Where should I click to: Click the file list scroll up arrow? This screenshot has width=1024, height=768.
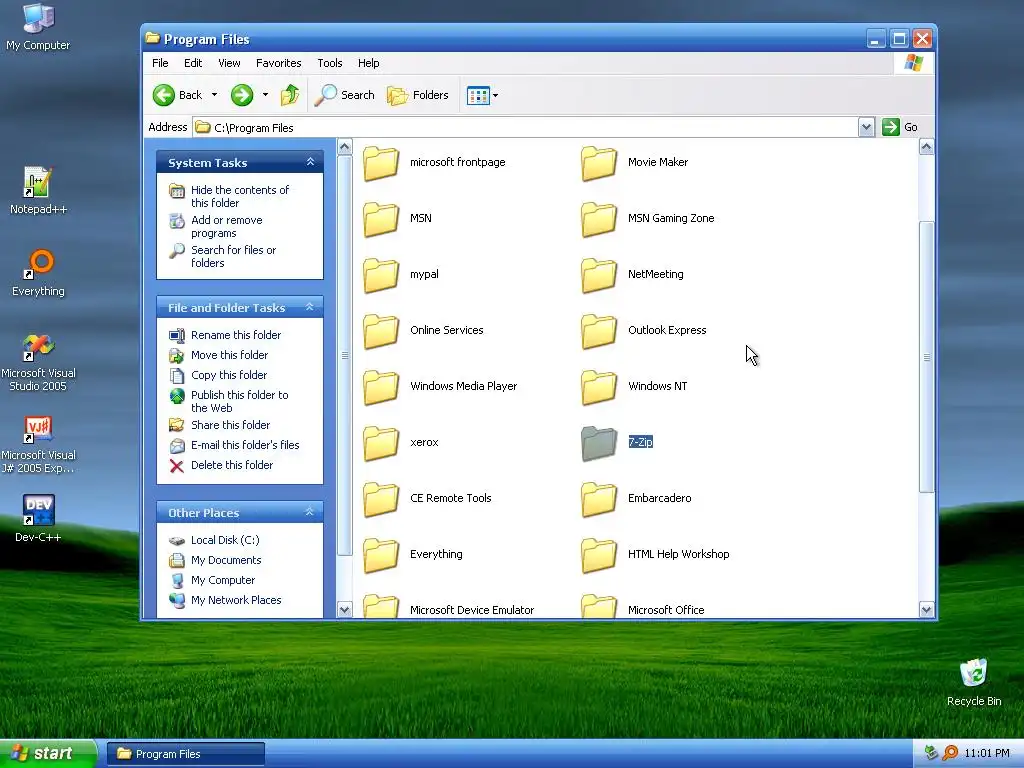926,147
